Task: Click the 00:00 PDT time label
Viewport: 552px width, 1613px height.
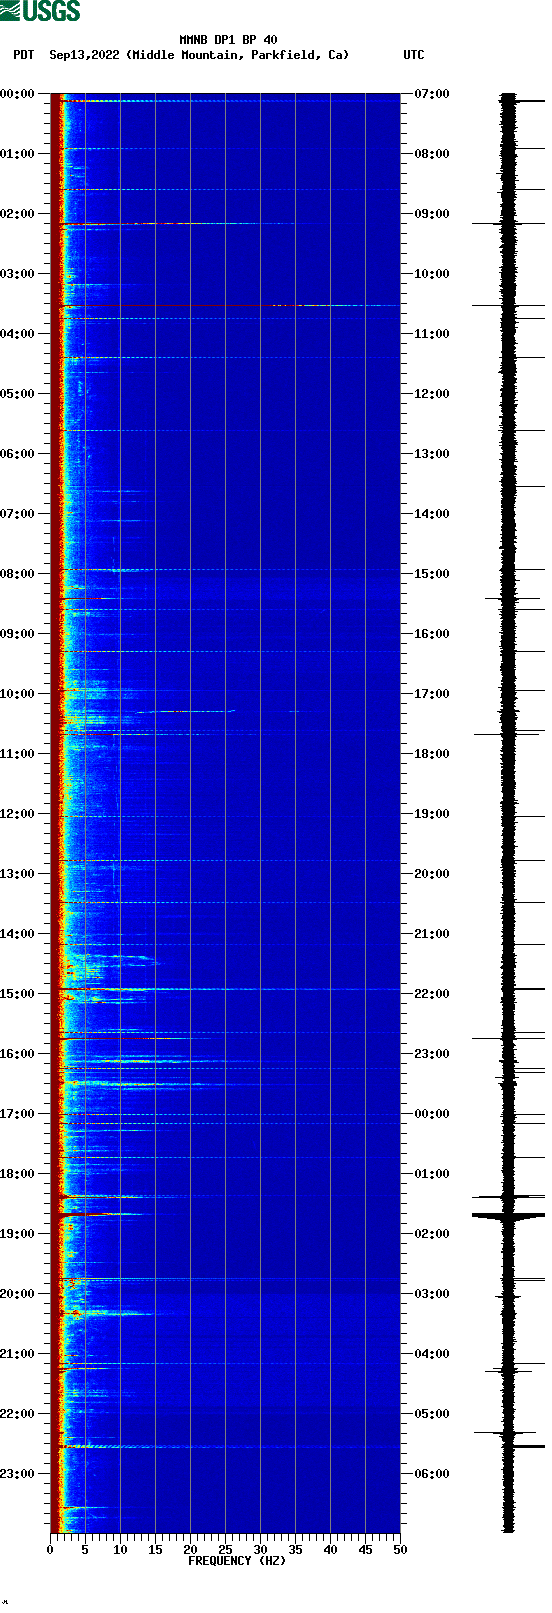Action: pos(18,94)
